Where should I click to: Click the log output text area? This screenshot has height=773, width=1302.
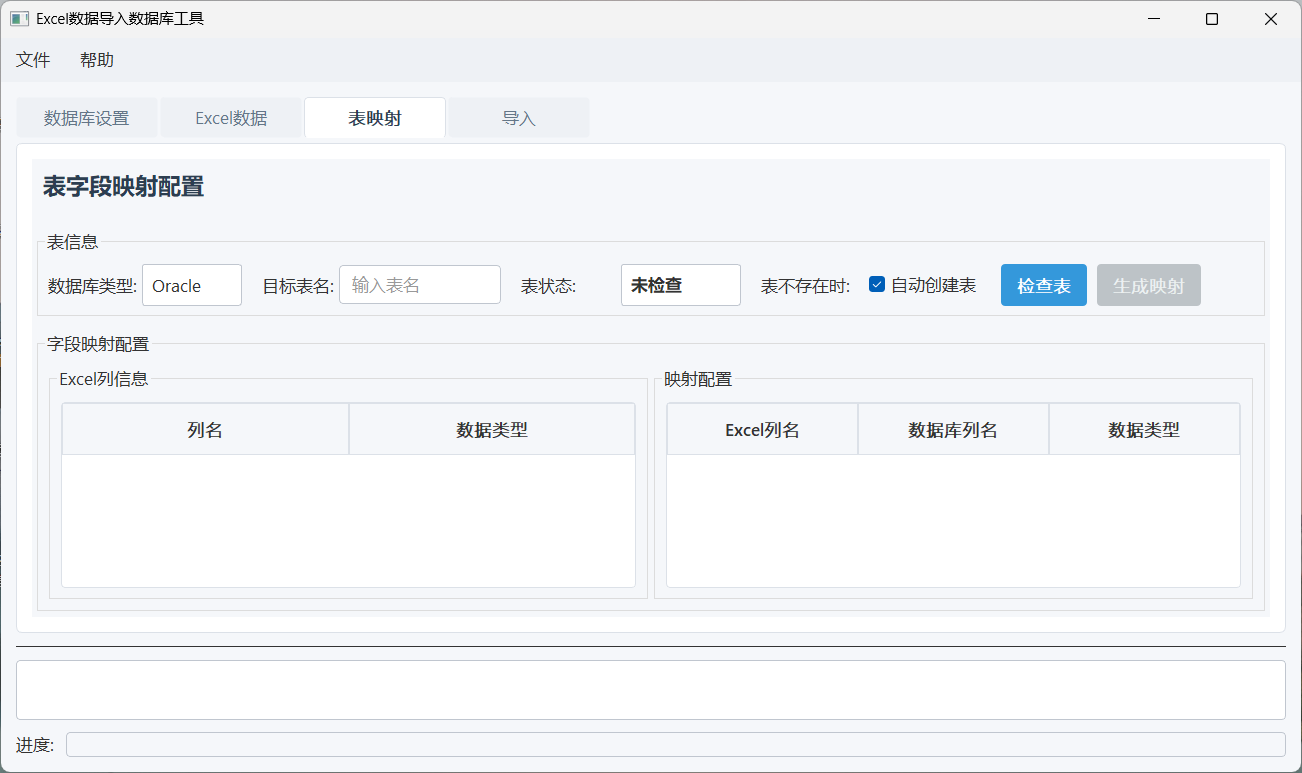click(x=651, y=690)
